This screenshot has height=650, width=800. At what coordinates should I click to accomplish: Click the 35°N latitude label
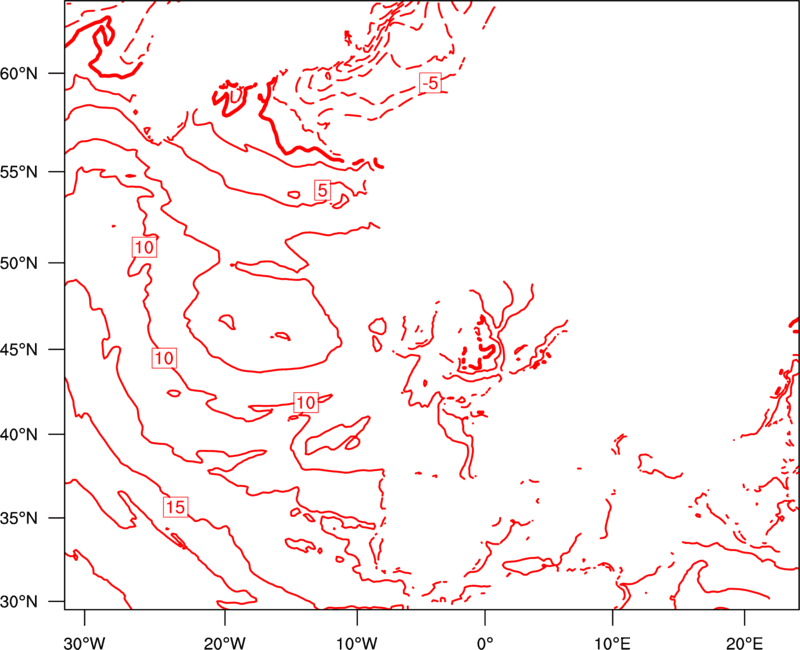click(x=19, y=518)
